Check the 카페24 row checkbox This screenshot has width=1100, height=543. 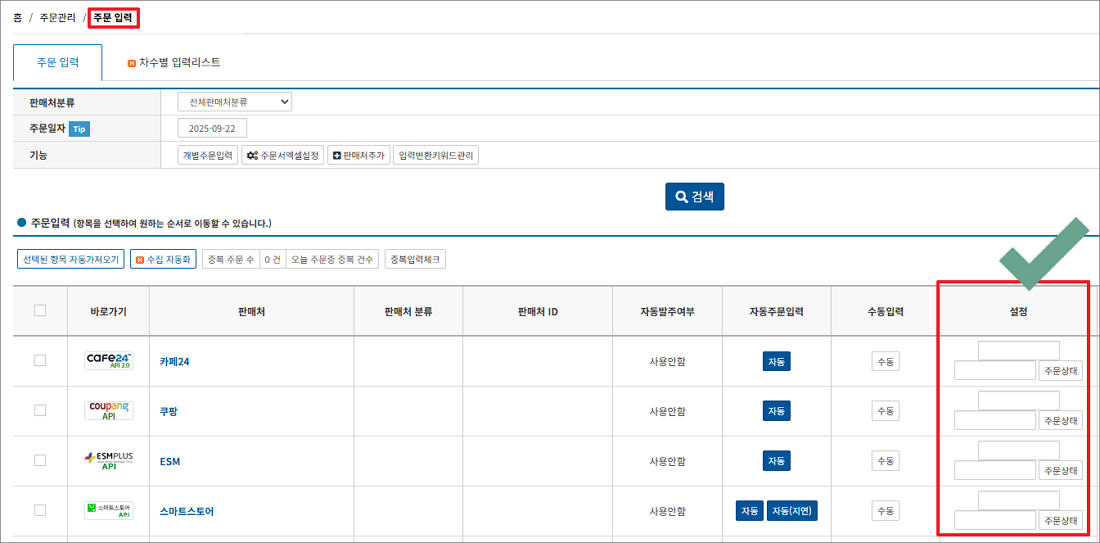tap(40, 361)
